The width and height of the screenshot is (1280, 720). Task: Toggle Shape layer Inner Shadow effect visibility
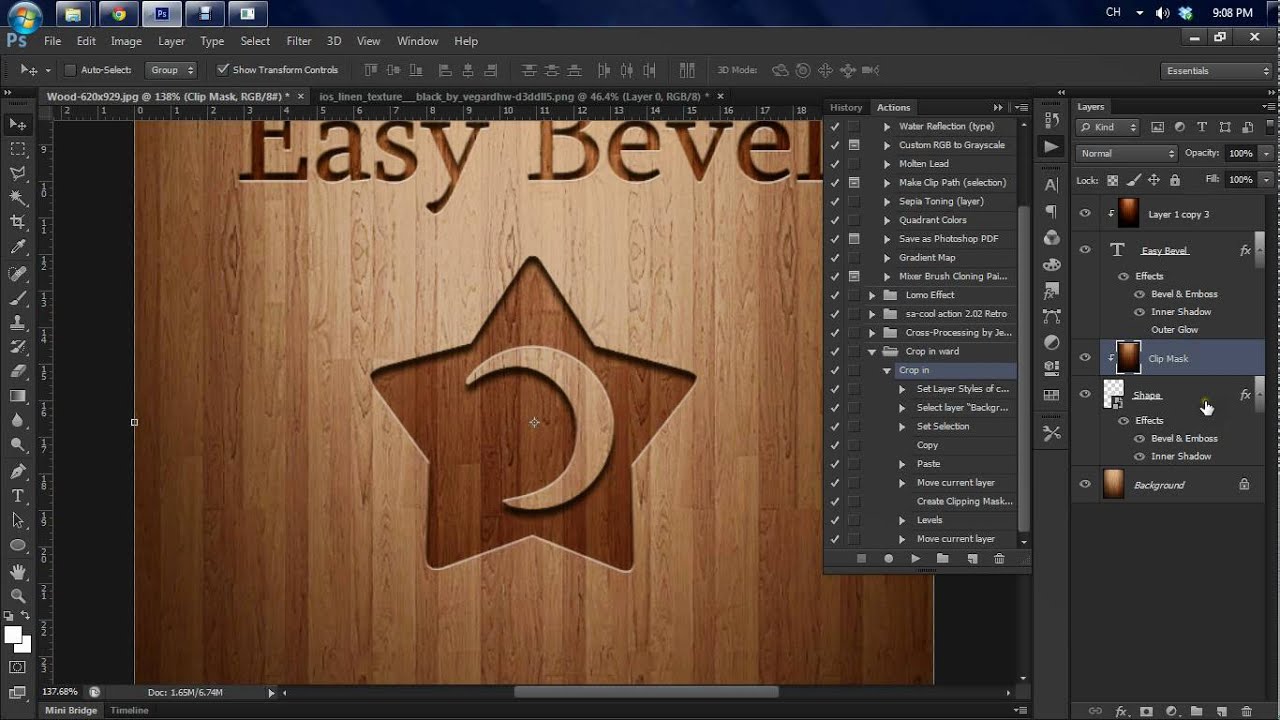tap(1139, 457)
